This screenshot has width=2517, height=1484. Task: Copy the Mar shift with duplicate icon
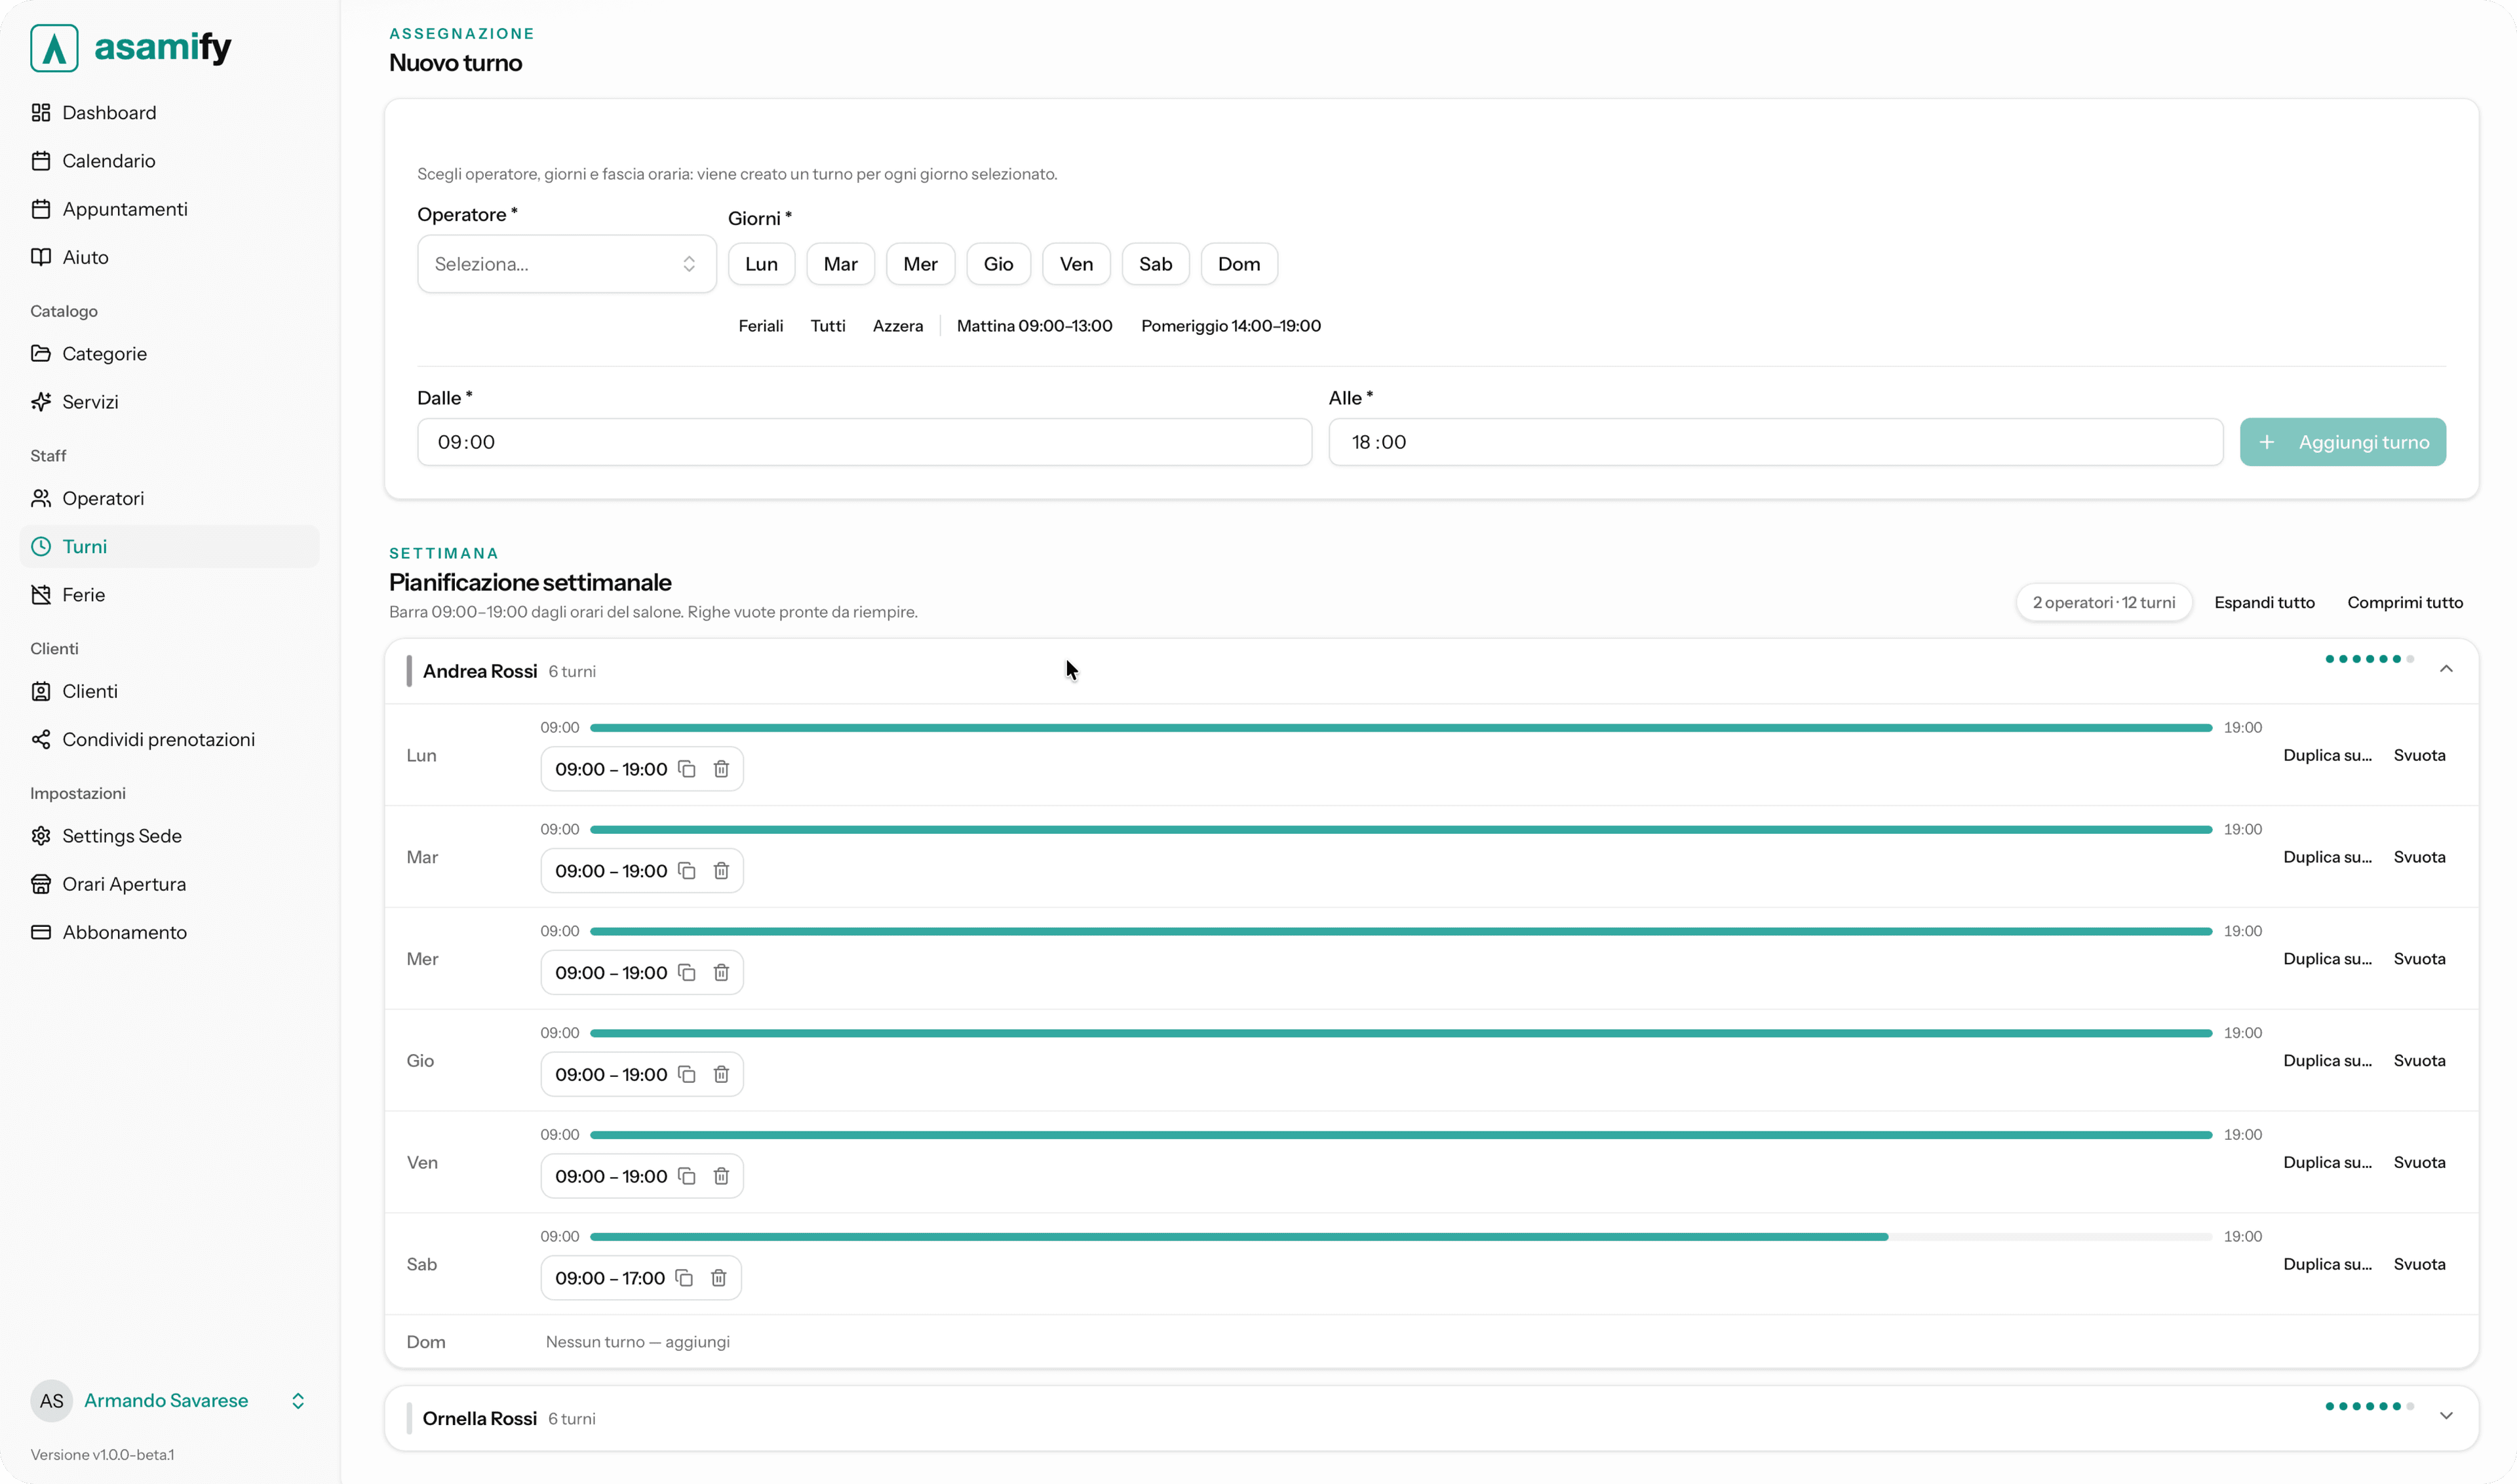(x=687, y=871)
